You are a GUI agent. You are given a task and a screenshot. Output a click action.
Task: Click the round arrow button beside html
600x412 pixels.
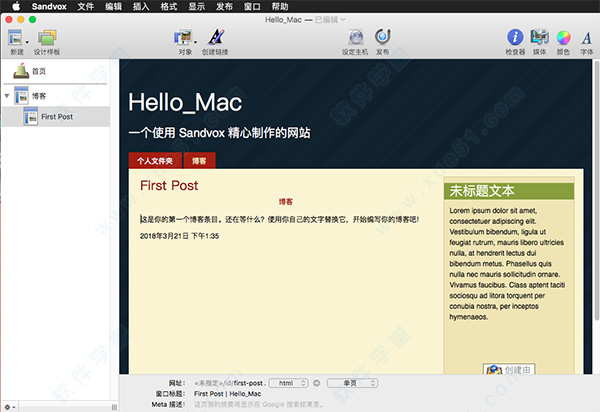click(316, 383)
